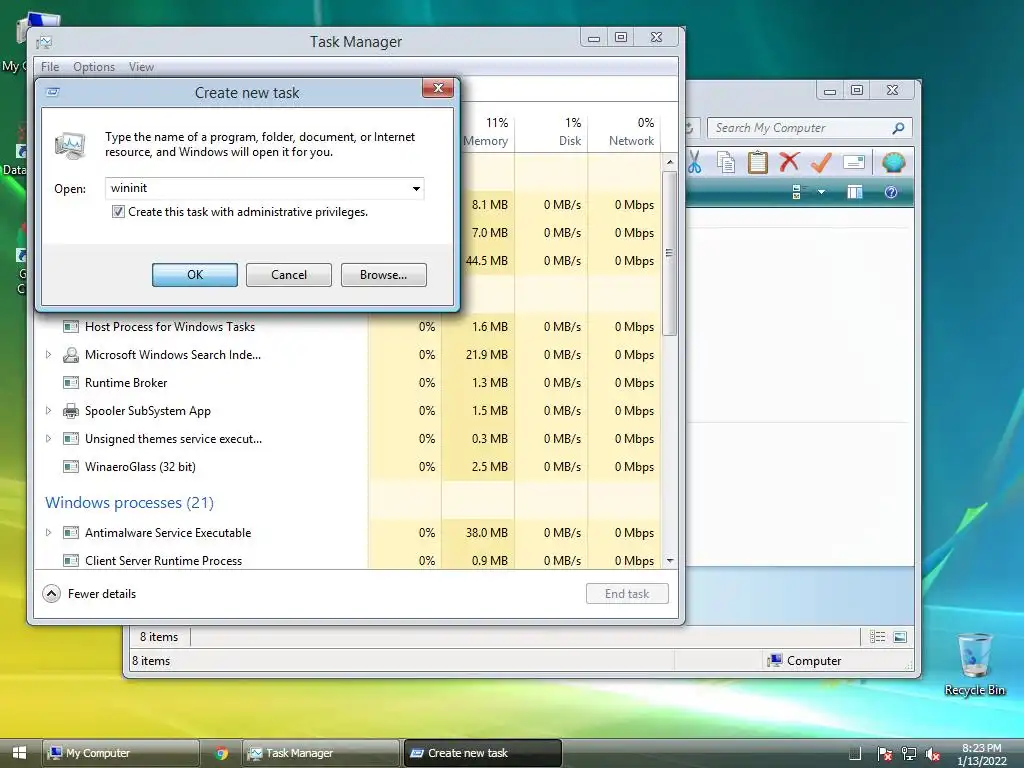Select the Runtime Broker process
This screenshot has width=1024, height=768.
[x=126, y=383]
